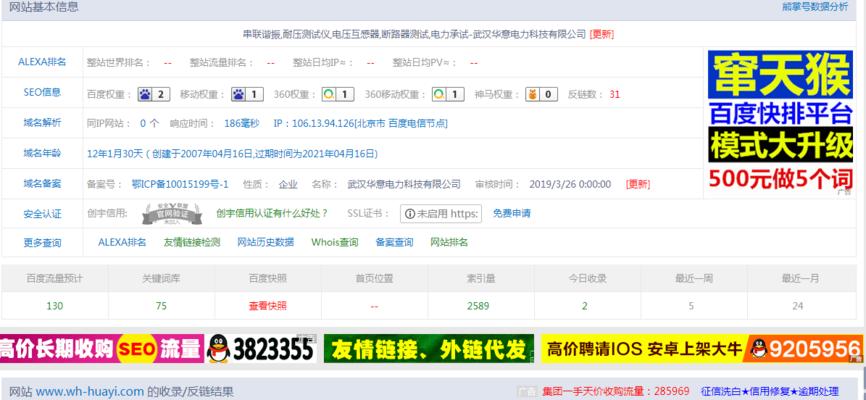Click the 360权重 badge showing 1
The width and height of the screenshot is (866, 400).
[x=338, y=94]
